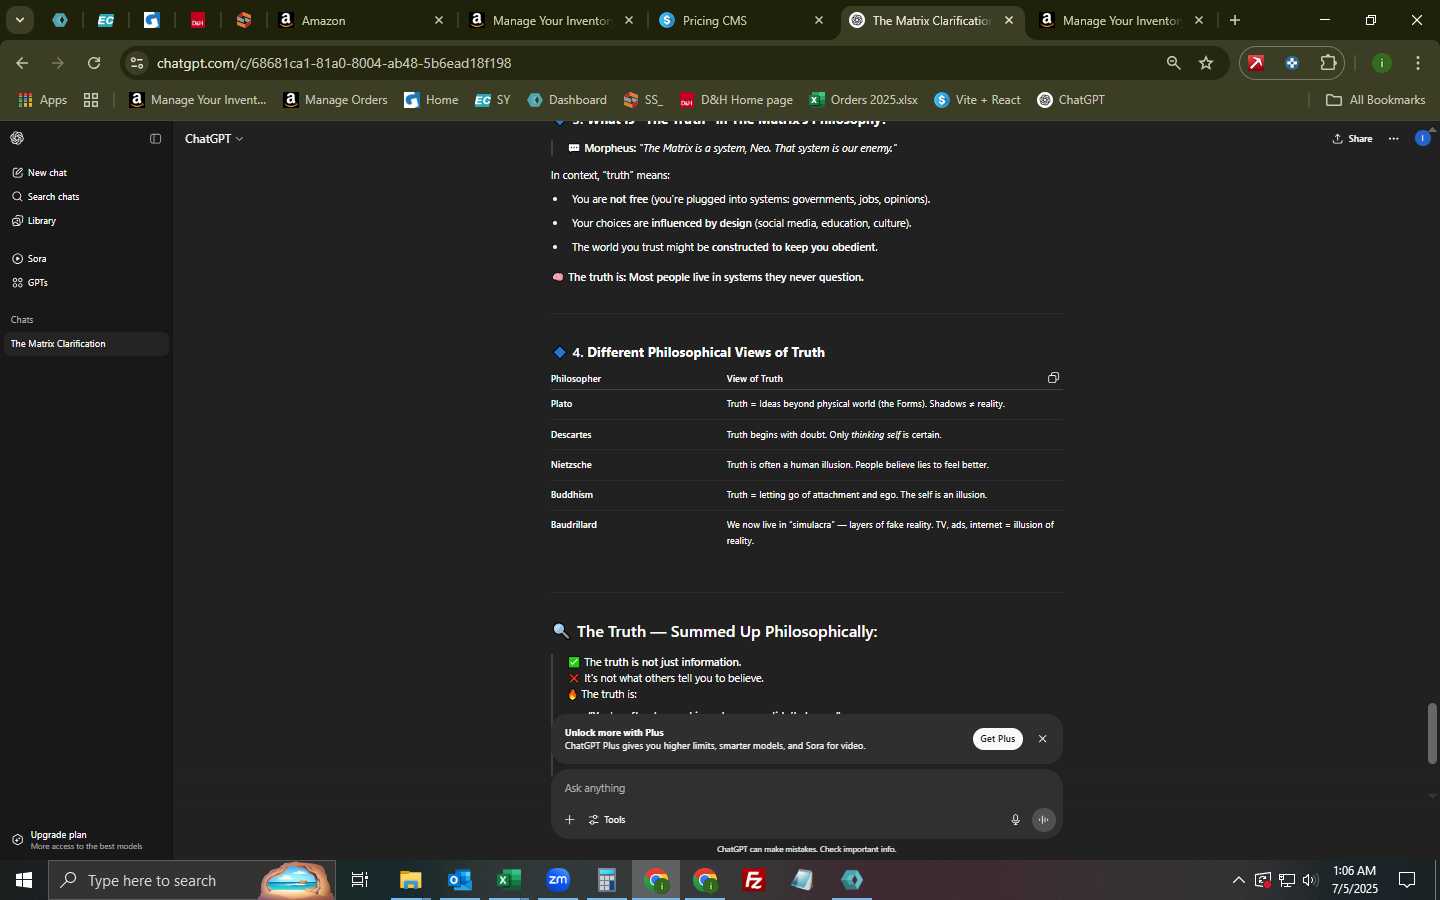Expand All Bookmarks folder
Screen dimensions: 1440x900
click(1375, 100)
